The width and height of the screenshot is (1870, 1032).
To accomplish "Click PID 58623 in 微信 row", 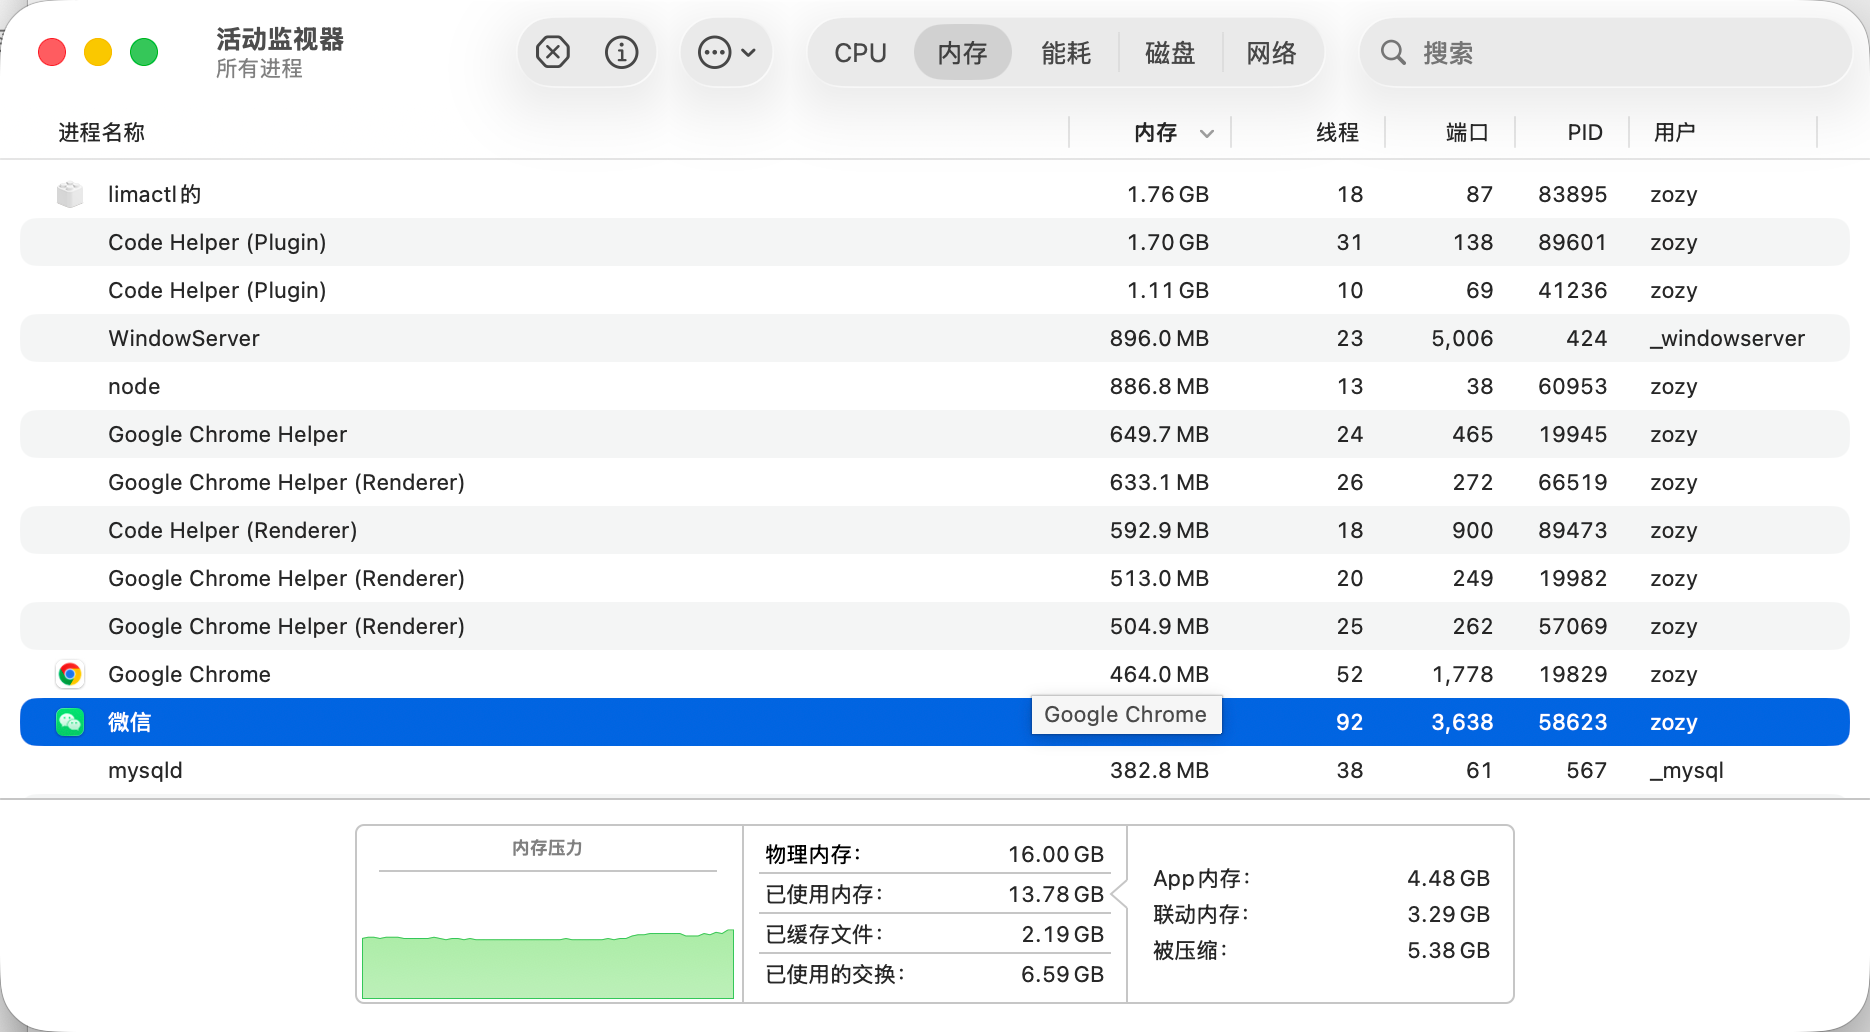I will 1572,722.
